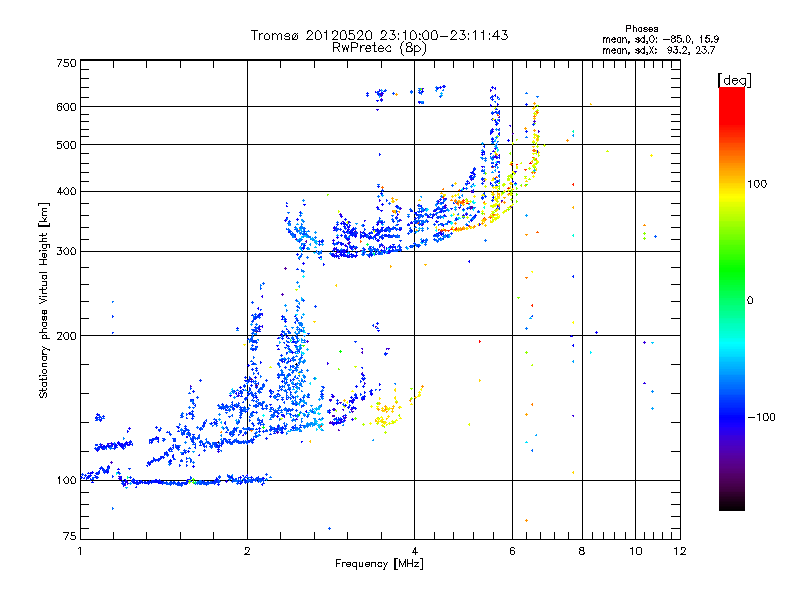This screenshot has height=600, width=800.
Task: Click the y-axis tick label '750'
Action: click(x=66, y=63)
